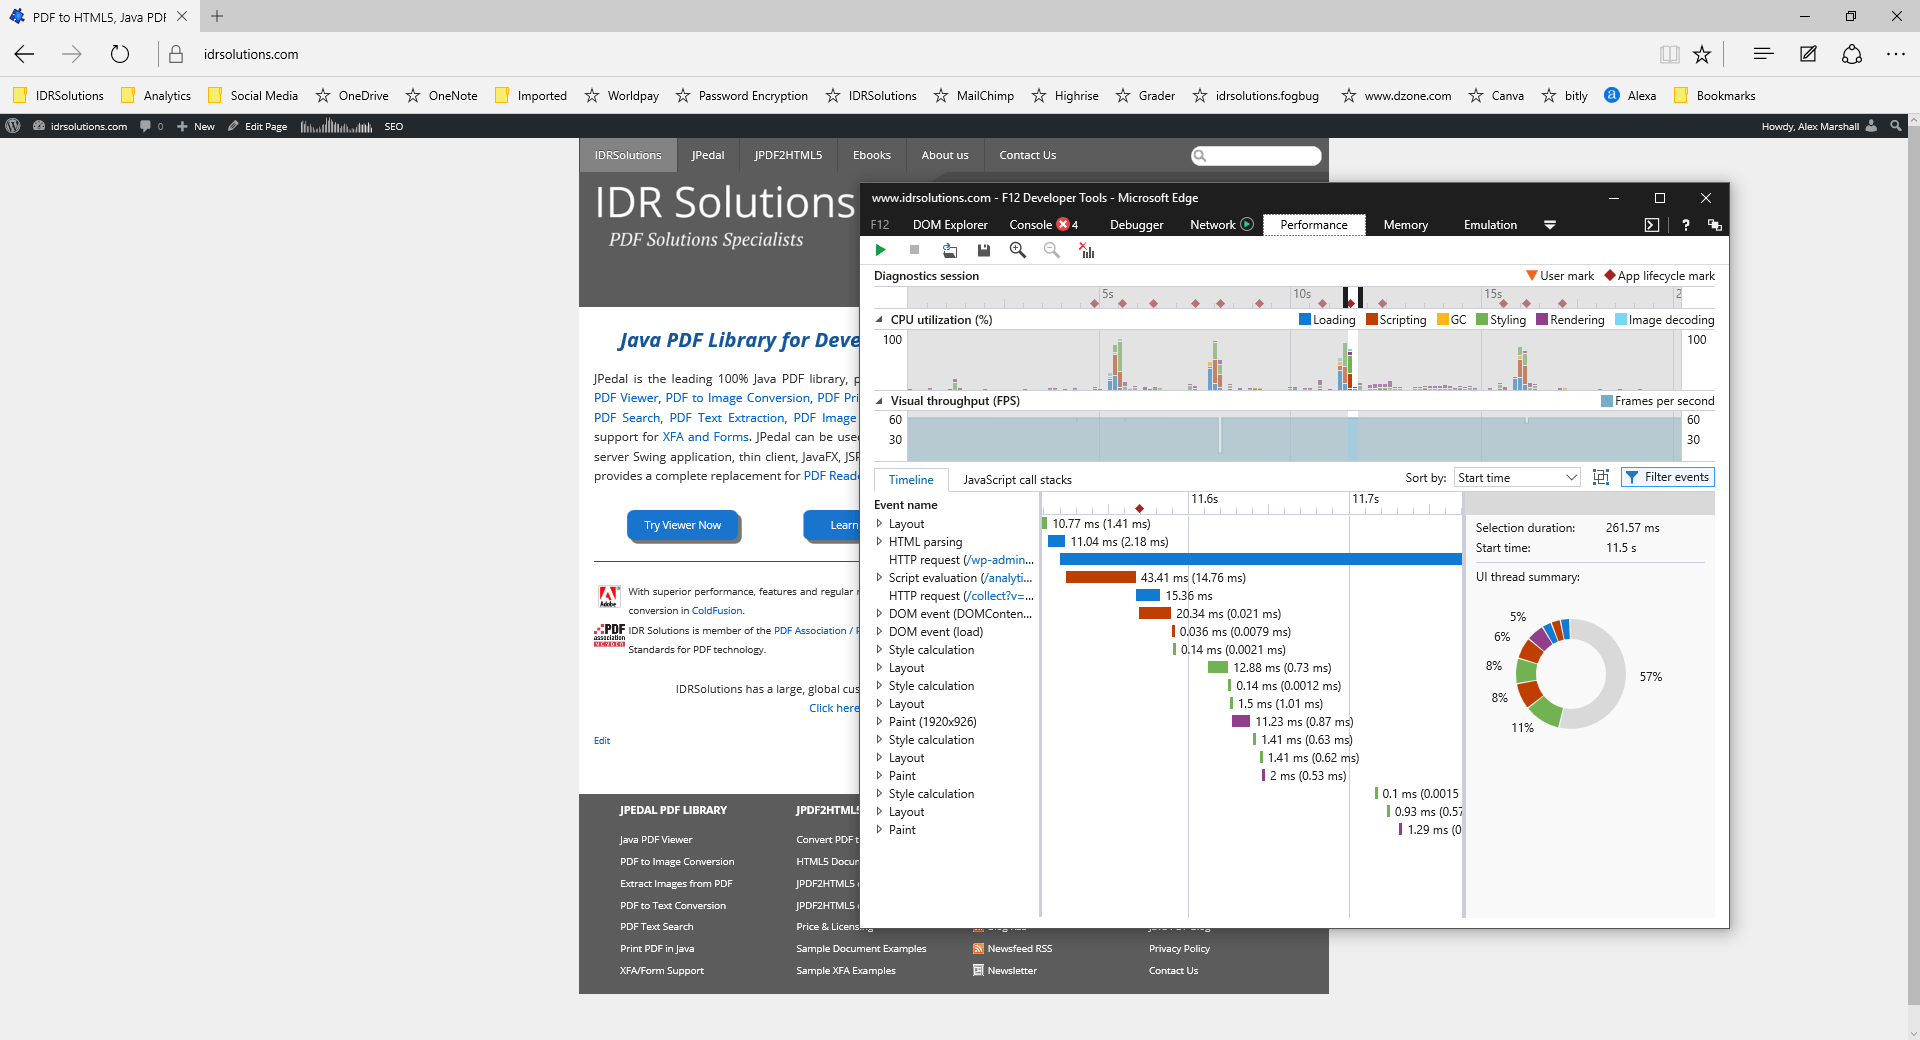Collapse the CPU utilization graph
The height and width of the screenshot is (1040, 1920).
point(879,320)
